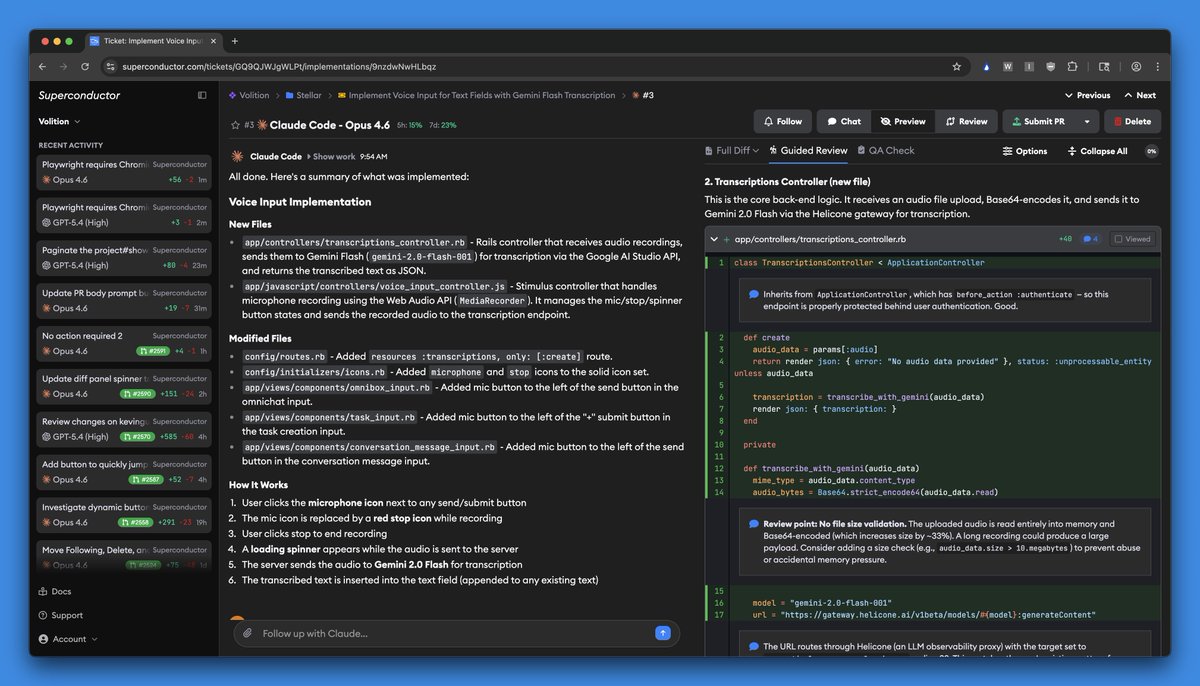
Task: Click the Superconductor logo
Action: pyautogui.click(x=79, y=95)
